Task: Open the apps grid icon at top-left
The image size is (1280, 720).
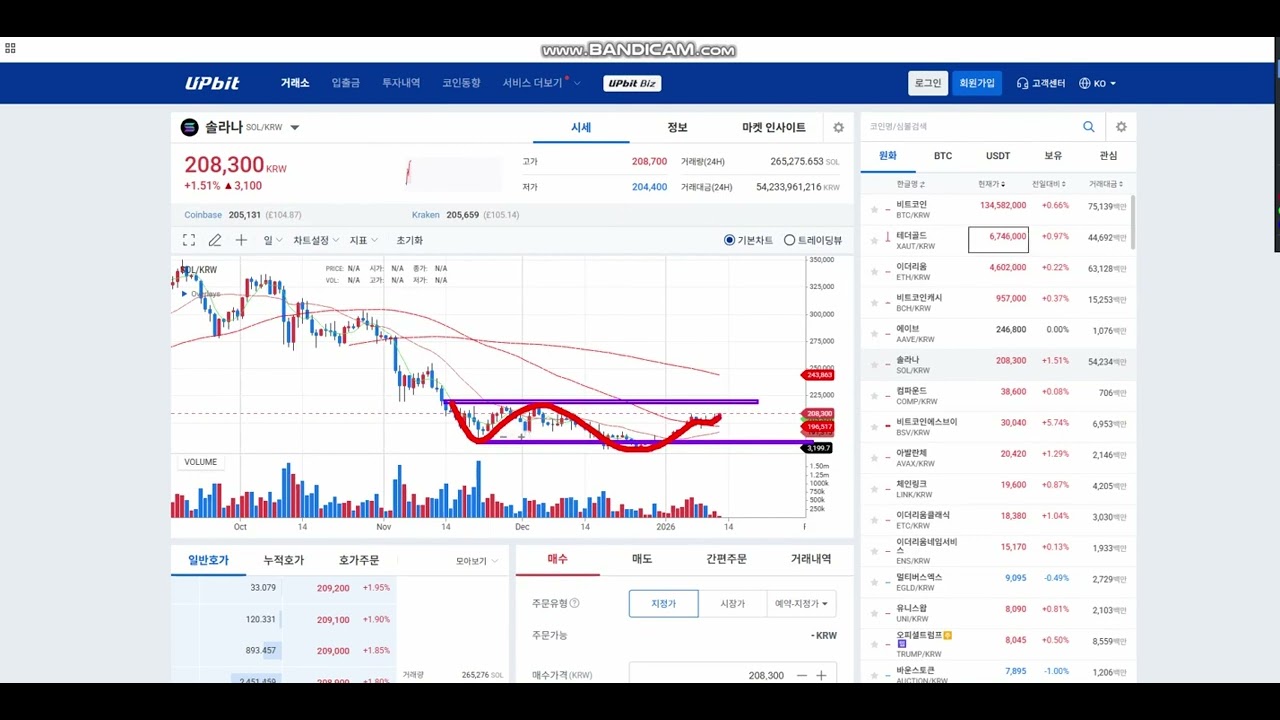Action: [10, 48]
